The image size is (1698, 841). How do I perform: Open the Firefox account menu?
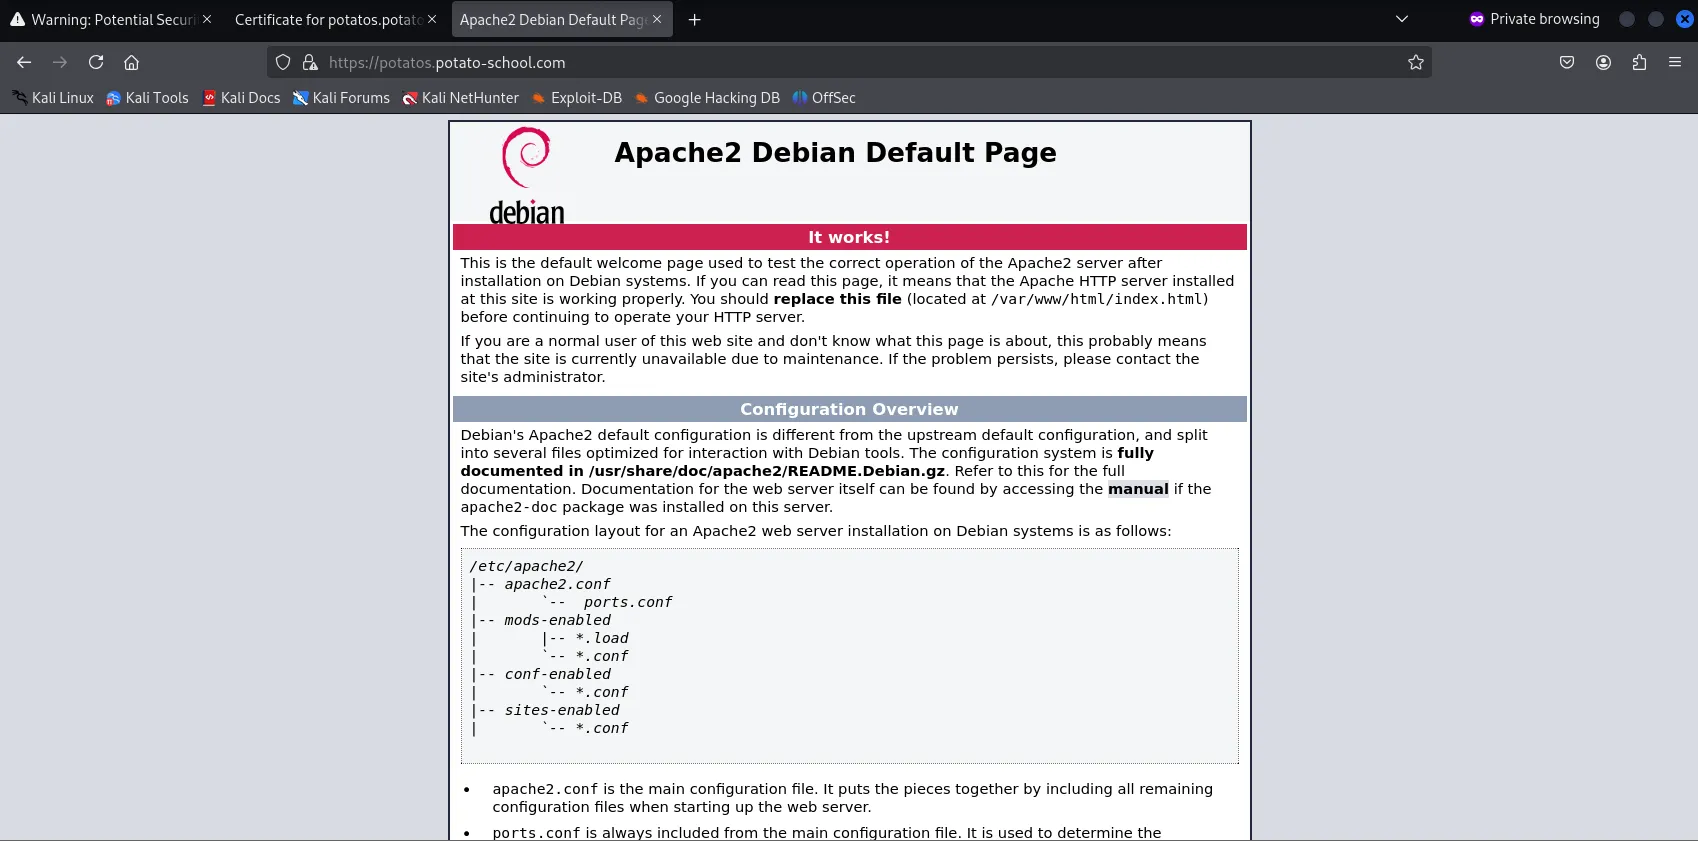1603,62
